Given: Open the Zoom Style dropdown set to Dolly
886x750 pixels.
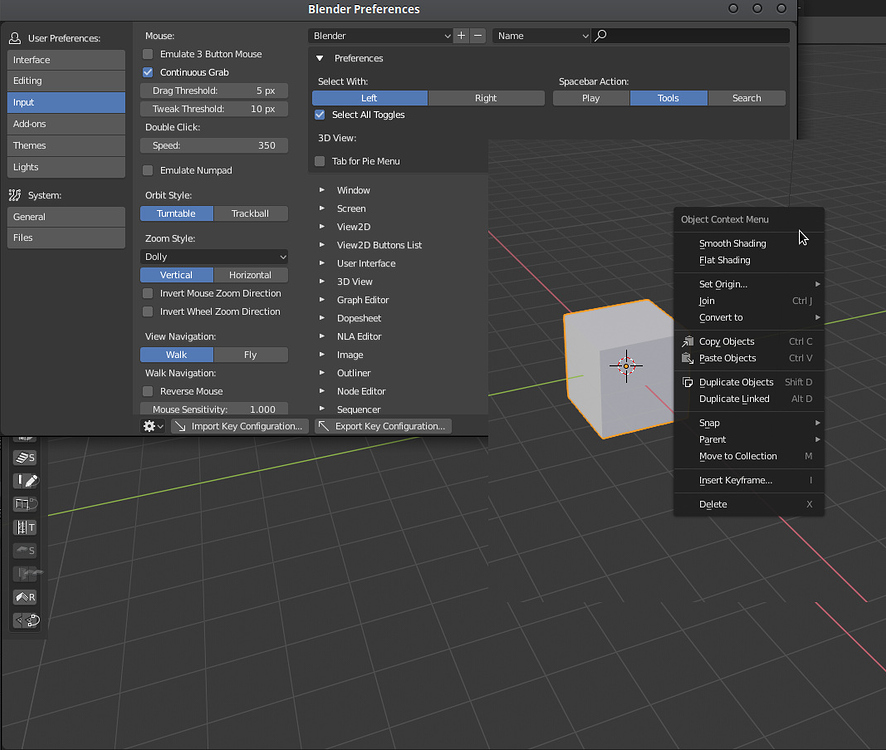Looking at the screenshot, I should point(213,256).
